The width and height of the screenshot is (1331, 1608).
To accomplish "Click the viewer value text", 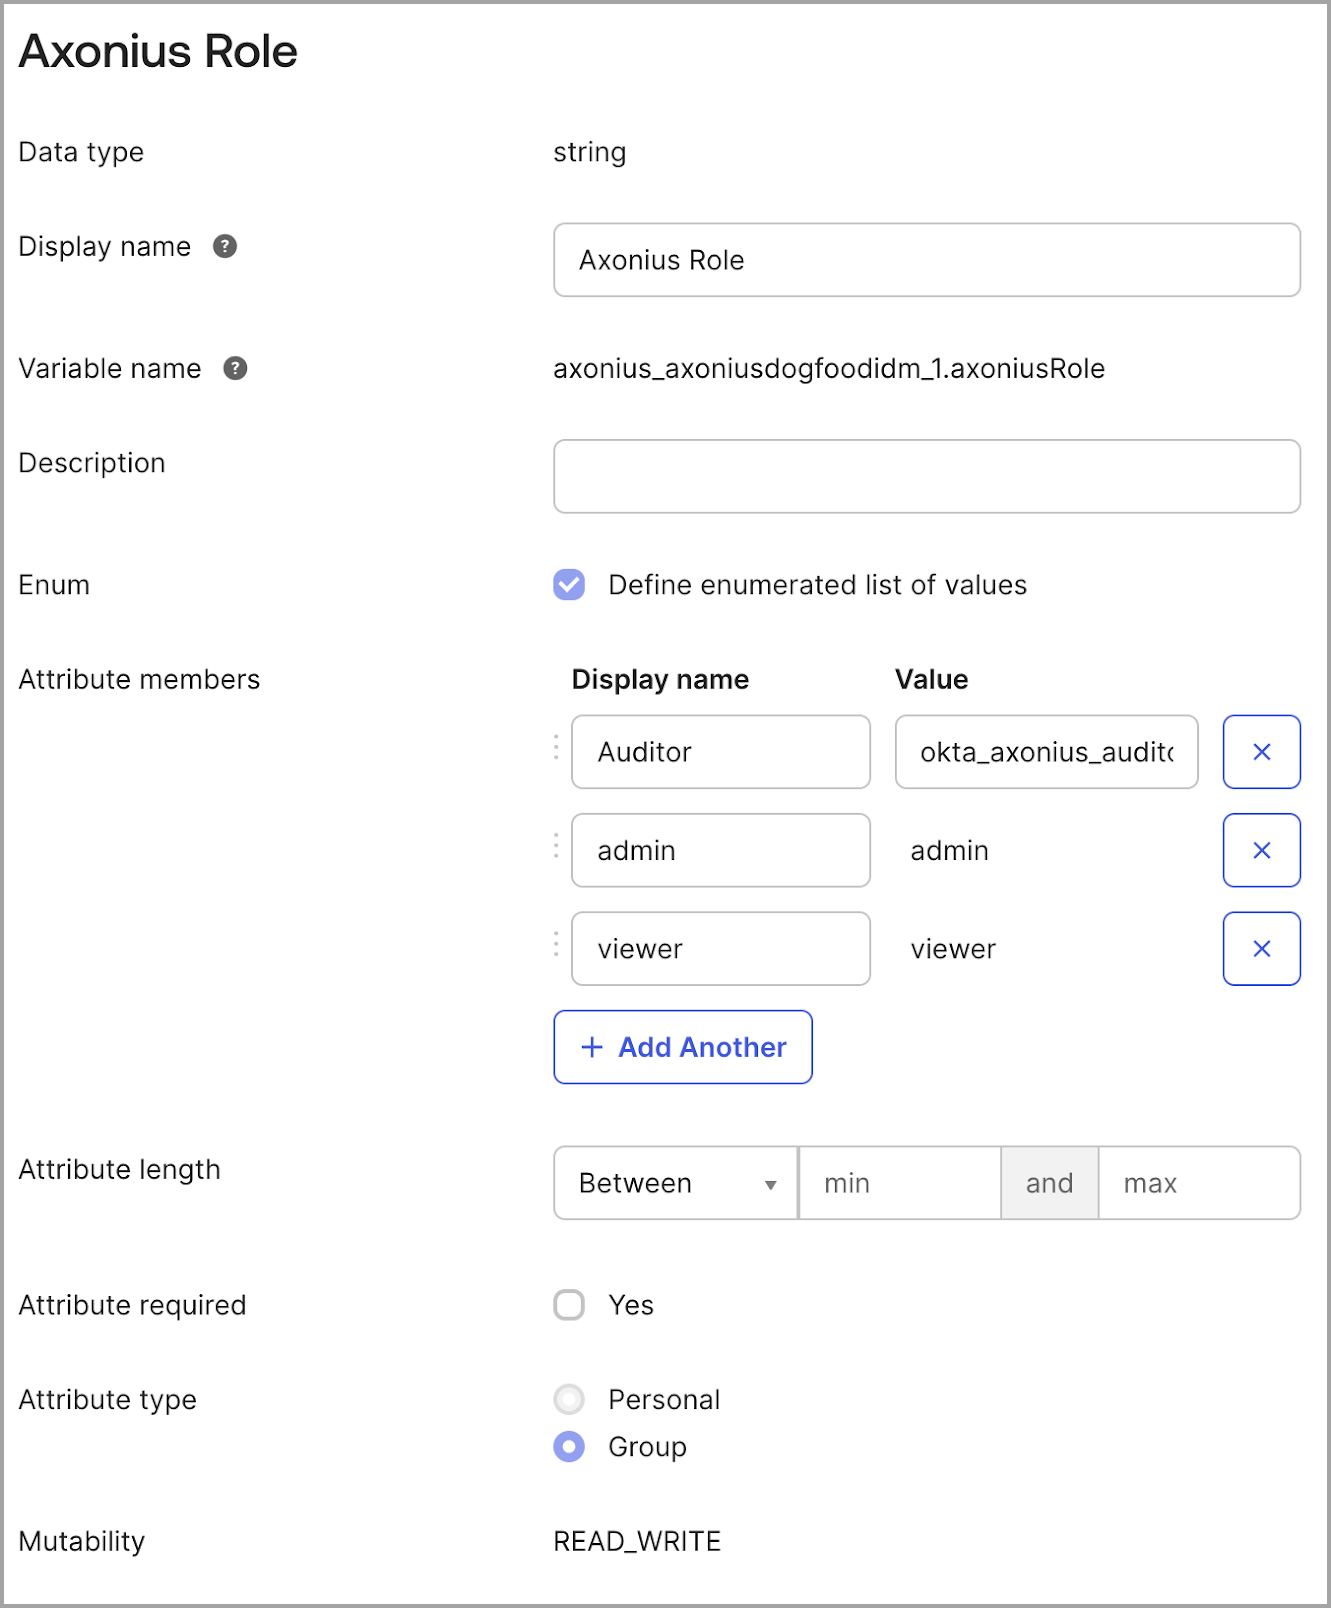I will (953, 949).
